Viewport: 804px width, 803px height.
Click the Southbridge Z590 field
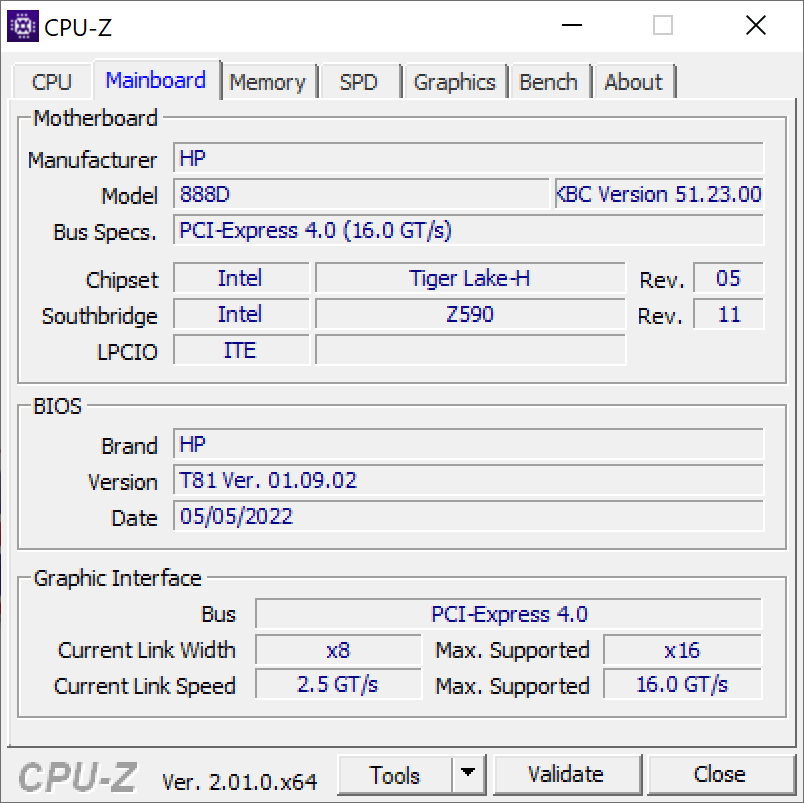(469, 314)
